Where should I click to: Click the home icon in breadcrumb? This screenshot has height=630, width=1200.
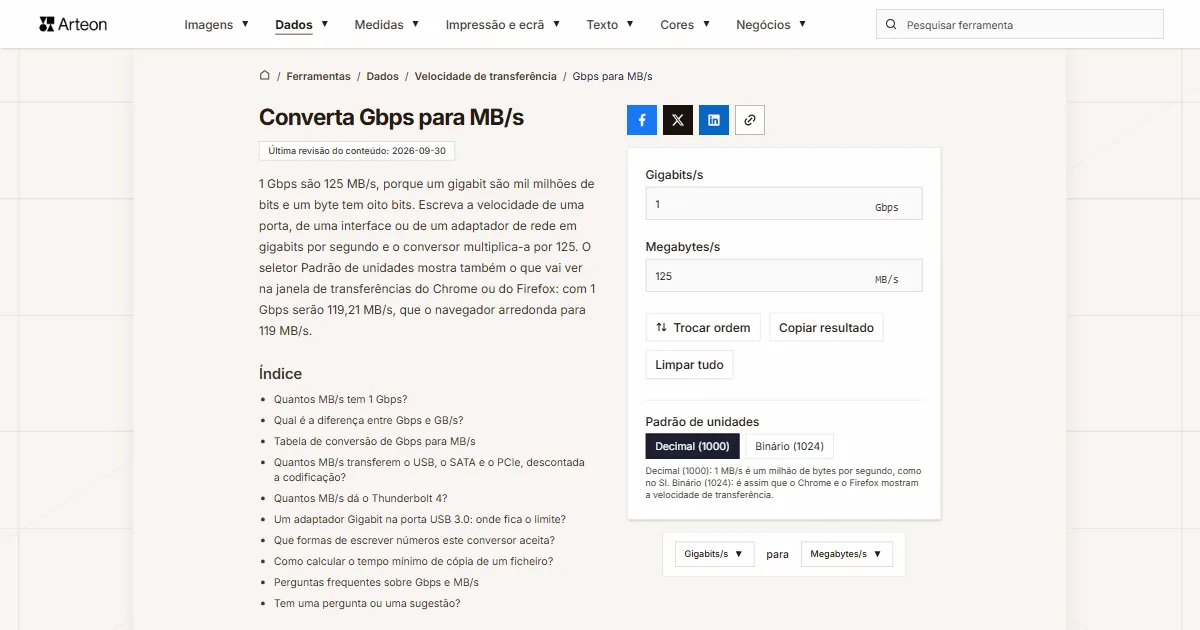click(265, 76)
